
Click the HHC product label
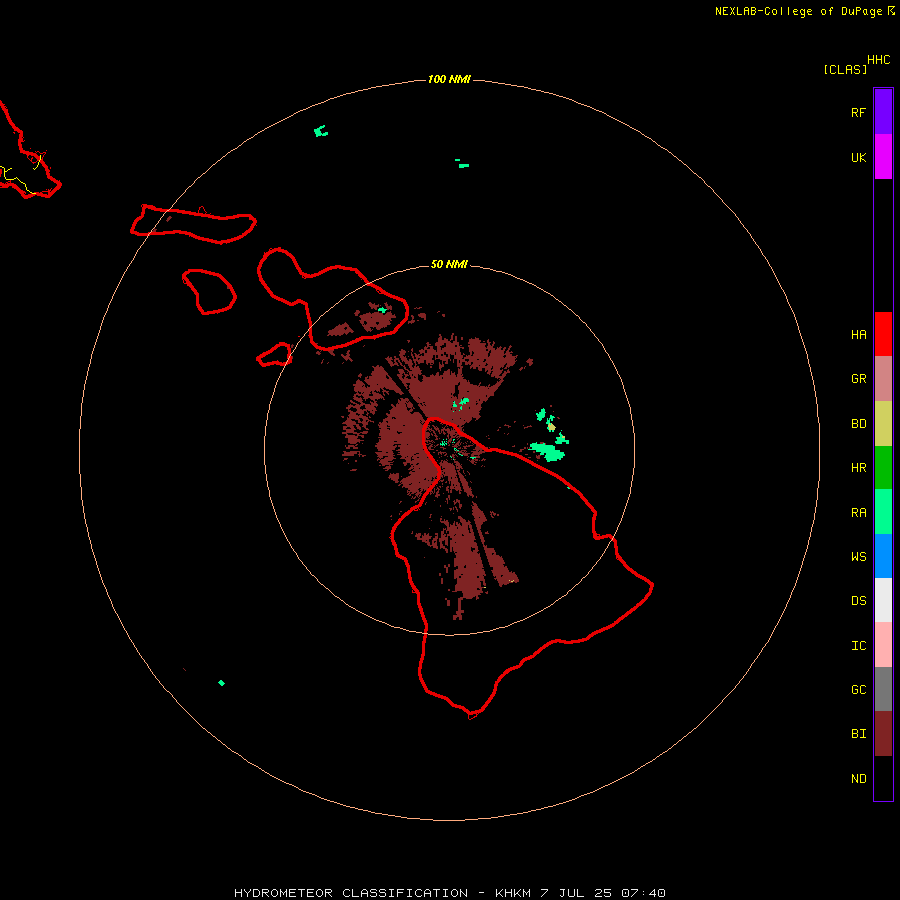pos(878,60)
